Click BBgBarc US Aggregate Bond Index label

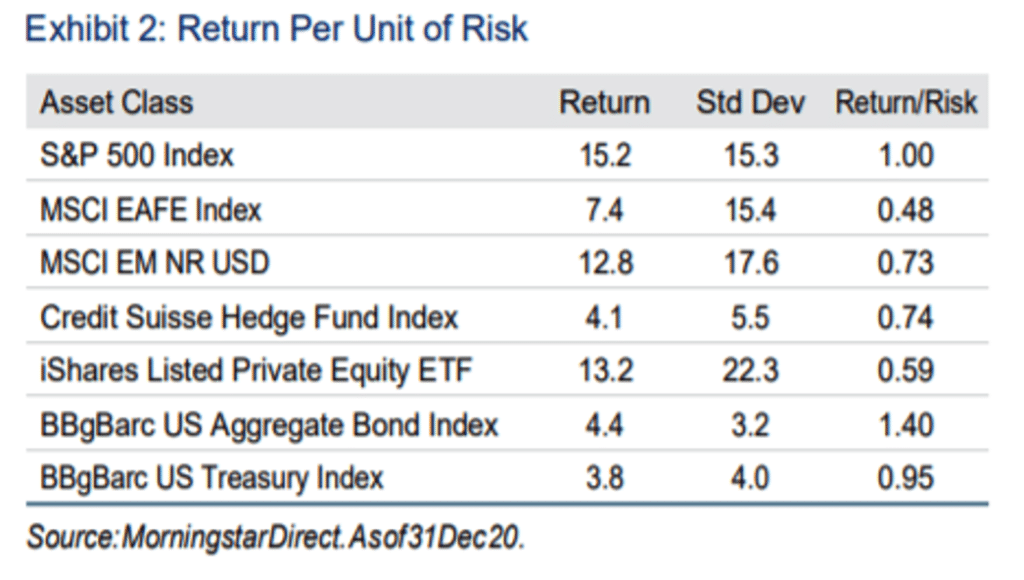269,425
